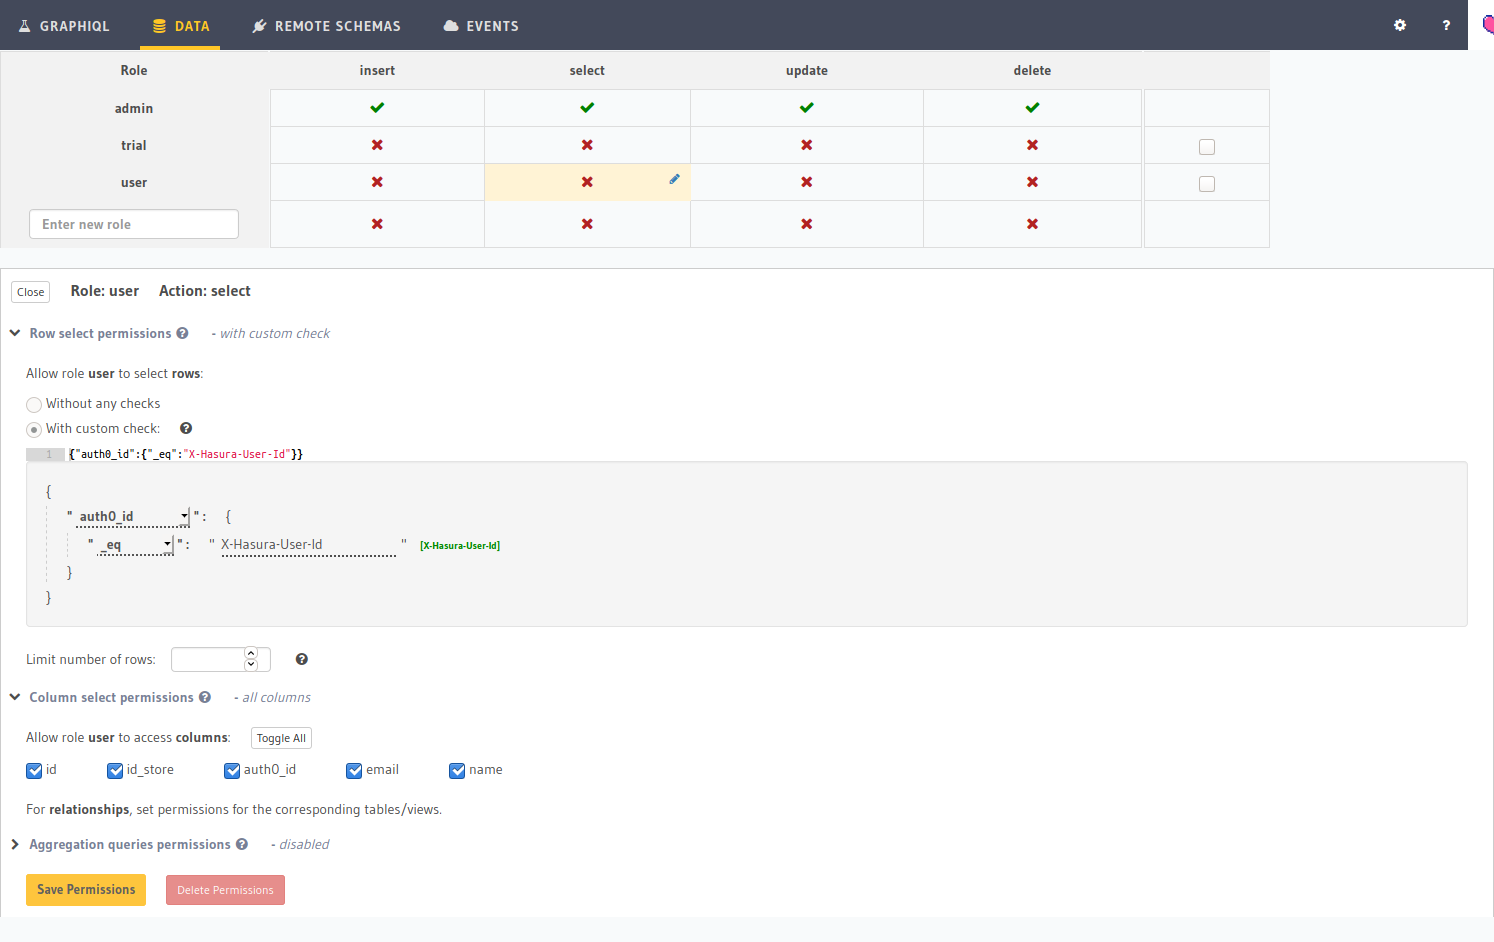1494x942 pixels.
Task: Click Save Permissions button
Action: coord(86,890)
